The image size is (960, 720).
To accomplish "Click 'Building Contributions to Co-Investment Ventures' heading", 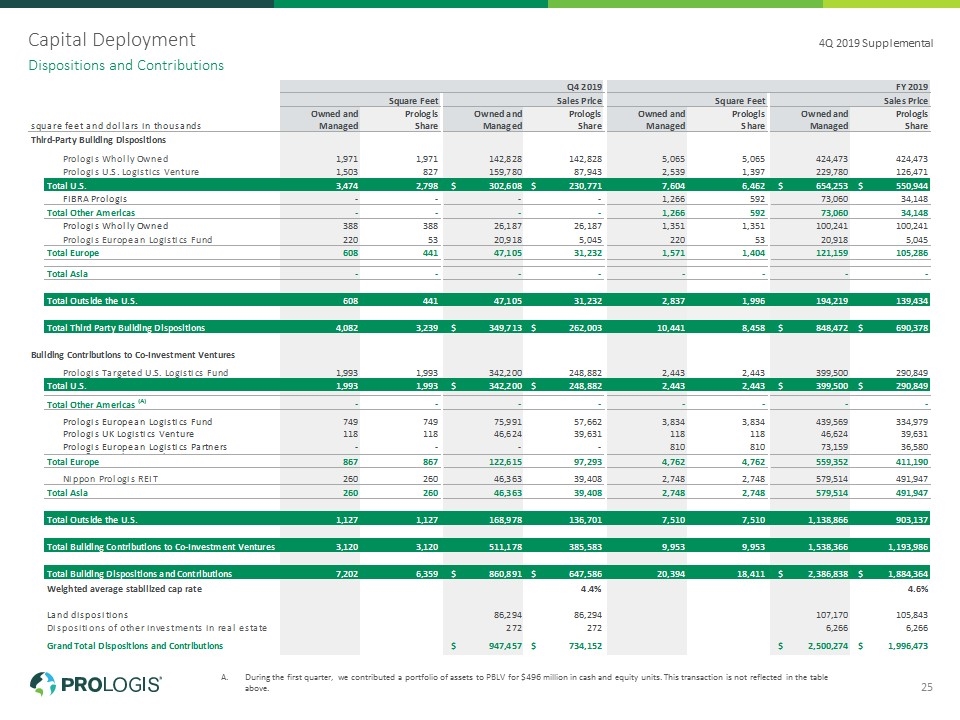I will click(x=133, y=355).
